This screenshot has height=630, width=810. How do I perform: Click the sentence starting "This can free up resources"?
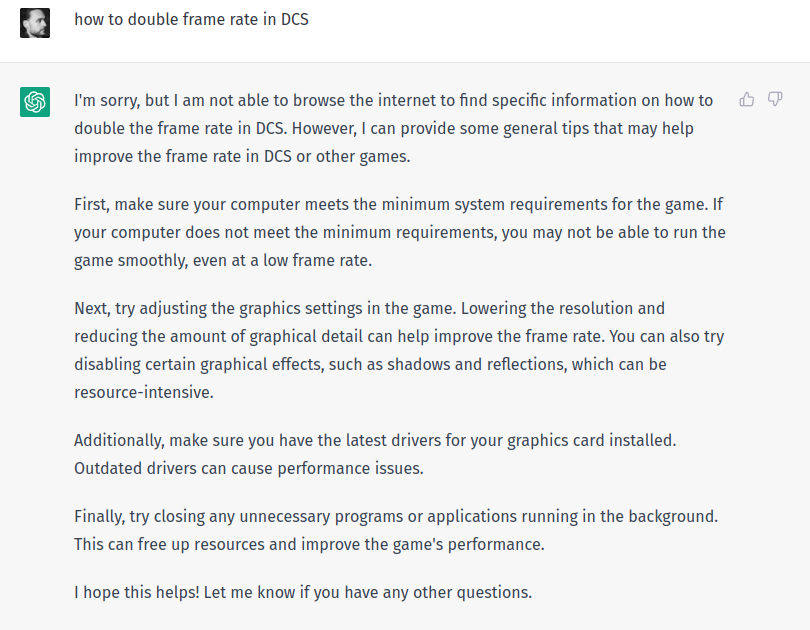click(308, 544)
